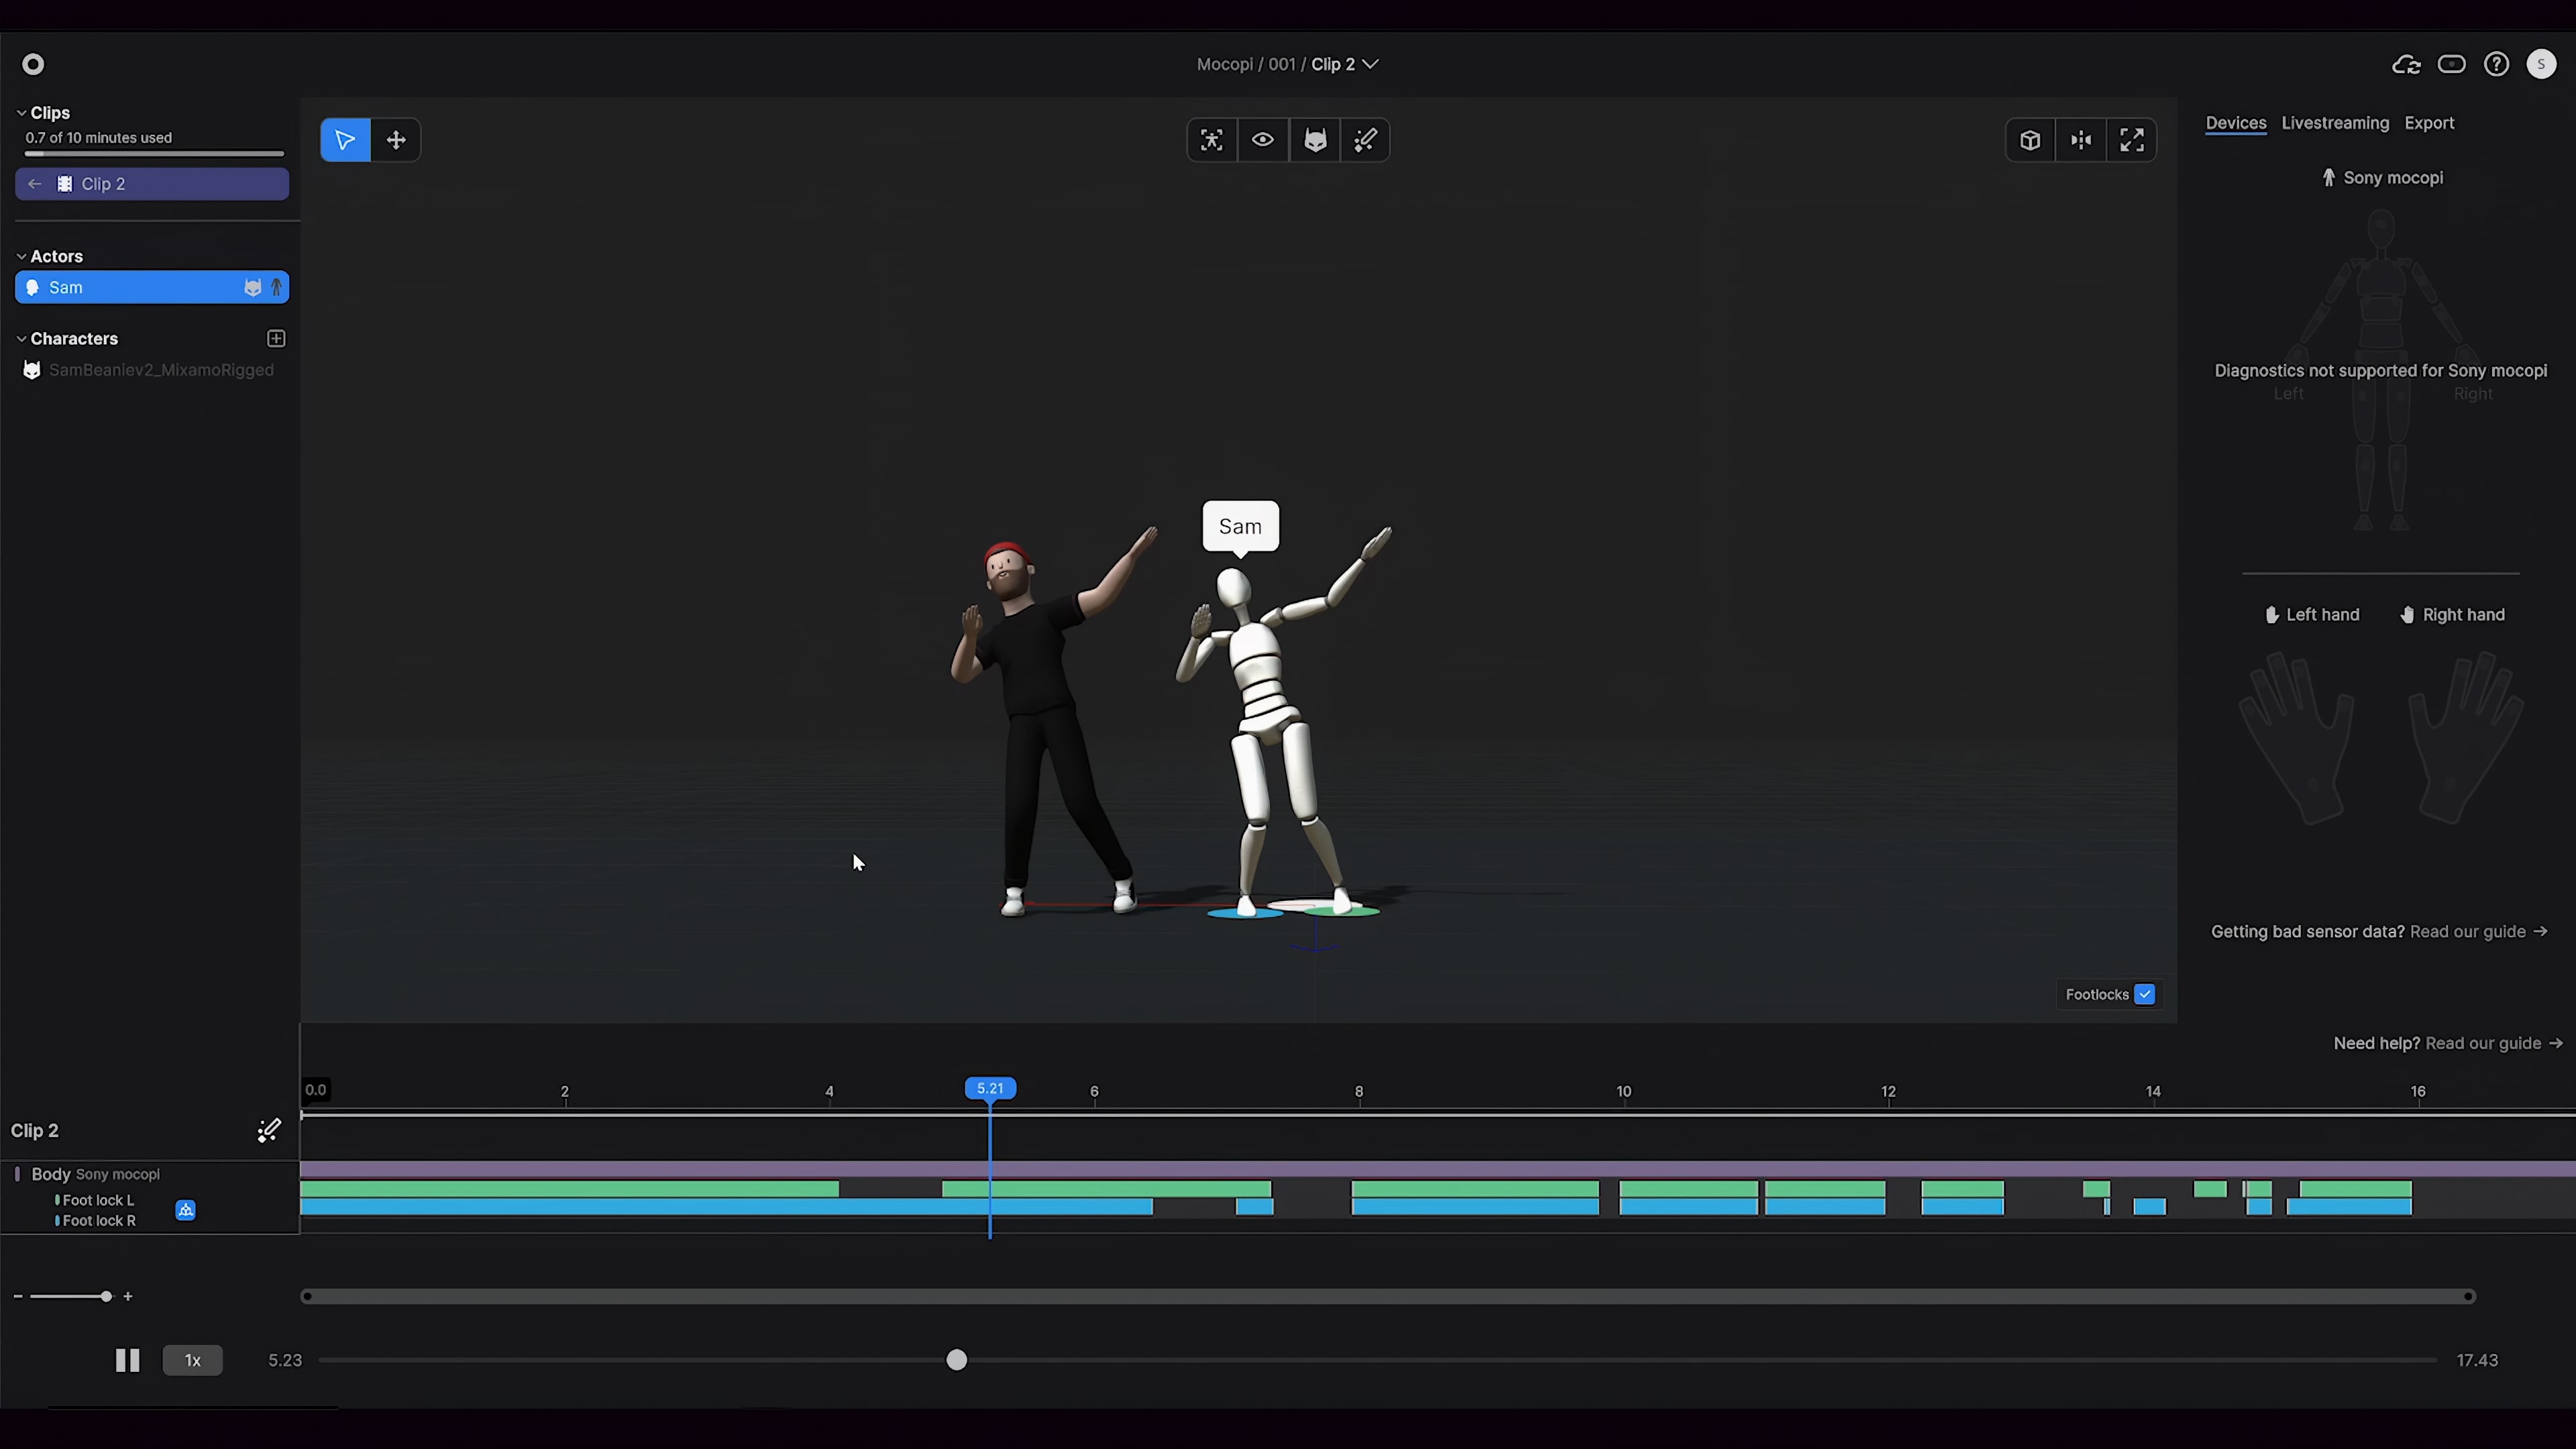Switch to the Export tab
The width and height of the screenshot is (2576, 1449).
(x=2429, y=123)
